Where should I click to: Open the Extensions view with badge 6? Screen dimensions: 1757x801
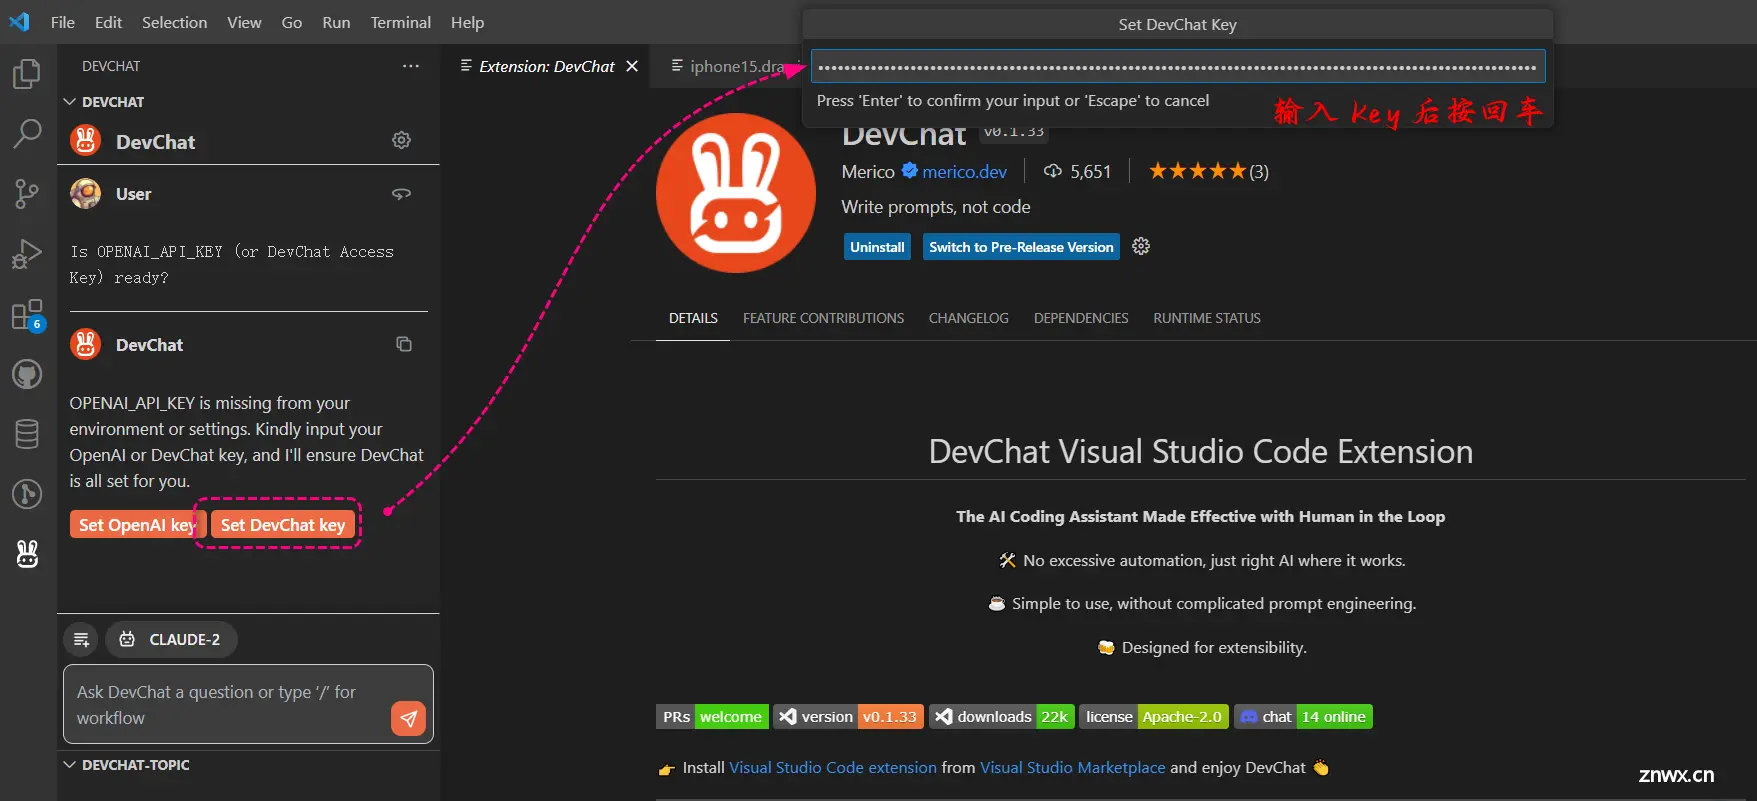(x=27, y=315)
